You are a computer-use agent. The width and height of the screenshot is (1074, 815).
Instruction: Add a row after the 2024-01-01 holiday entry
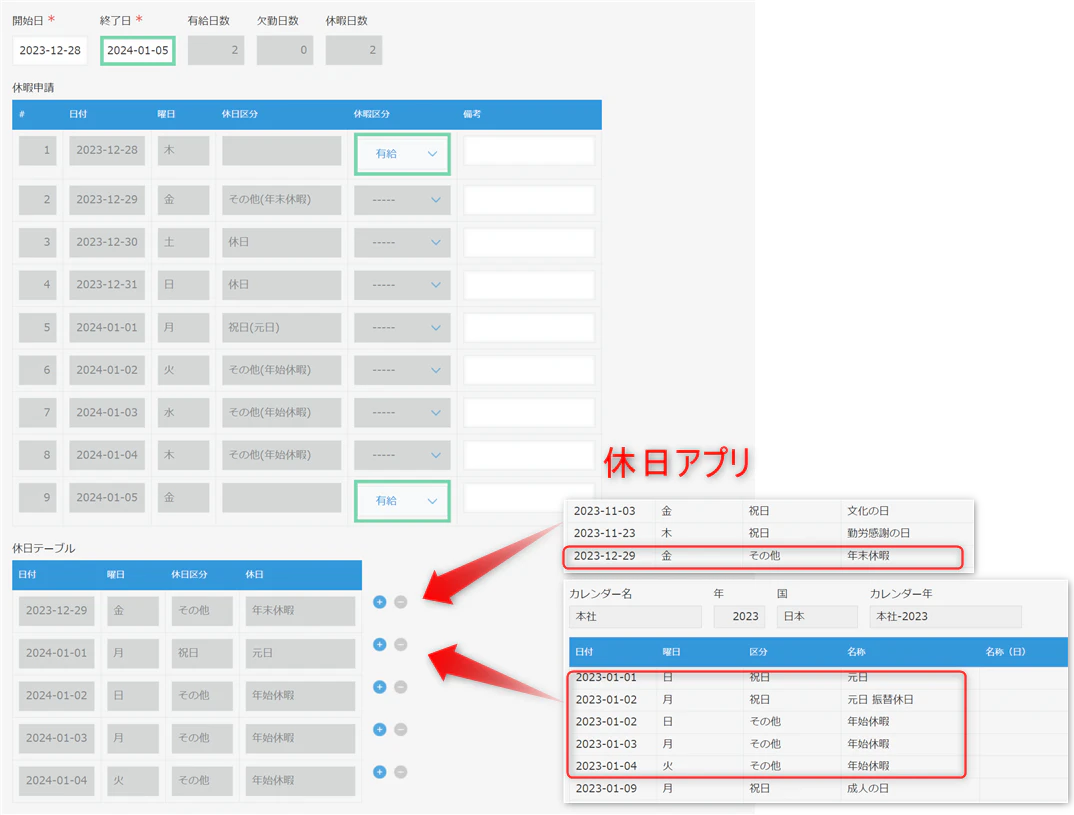click(379, 644)
